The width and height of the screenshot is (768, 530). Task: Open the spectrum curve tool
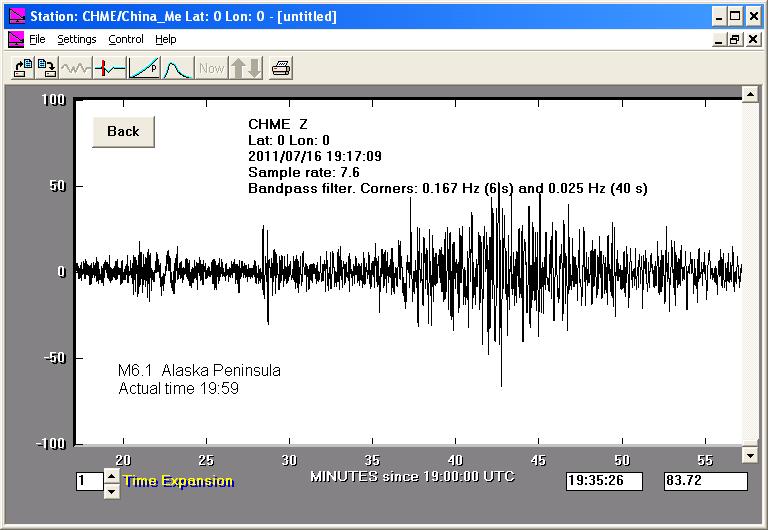pos(177,68)
